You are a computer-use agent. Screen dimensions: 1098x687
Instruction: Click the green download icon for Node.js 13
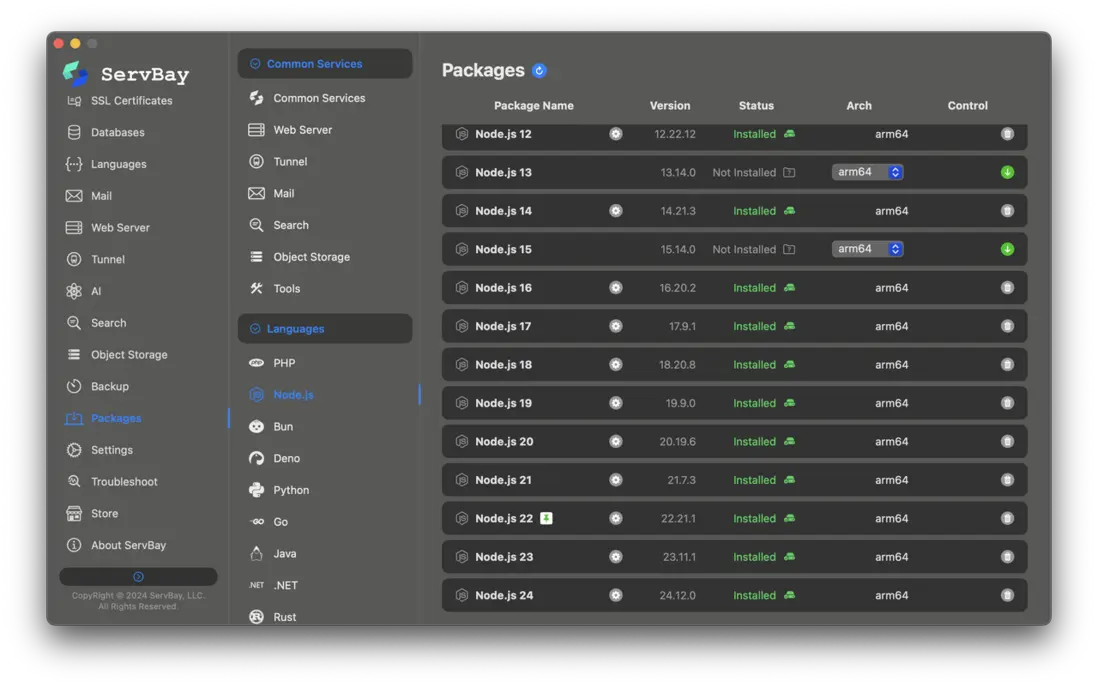coord(1007,173)
